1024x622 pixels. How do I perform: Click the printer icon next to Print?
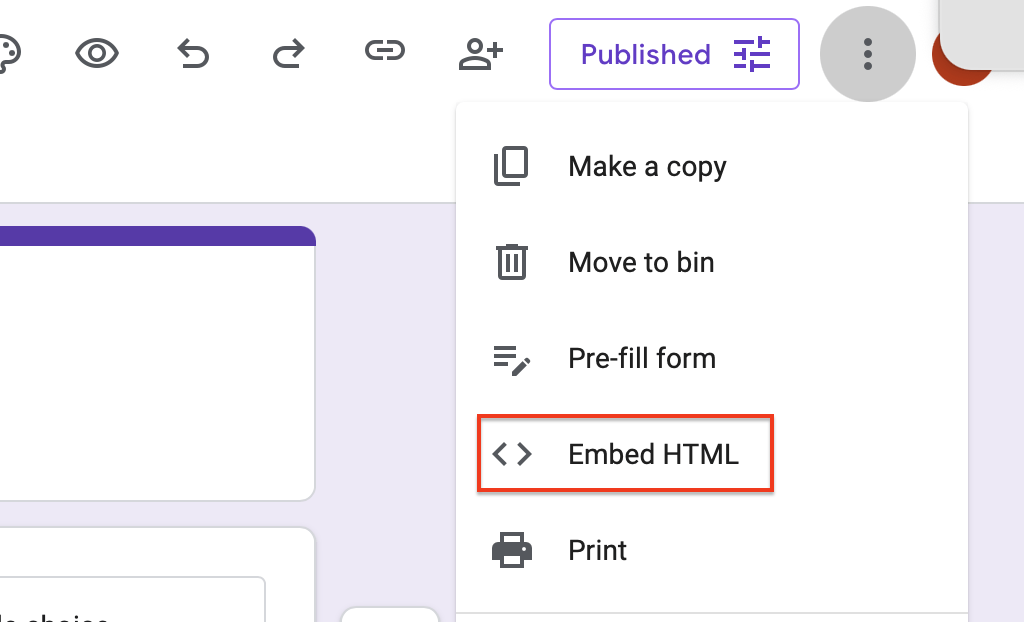coord(512,549)
